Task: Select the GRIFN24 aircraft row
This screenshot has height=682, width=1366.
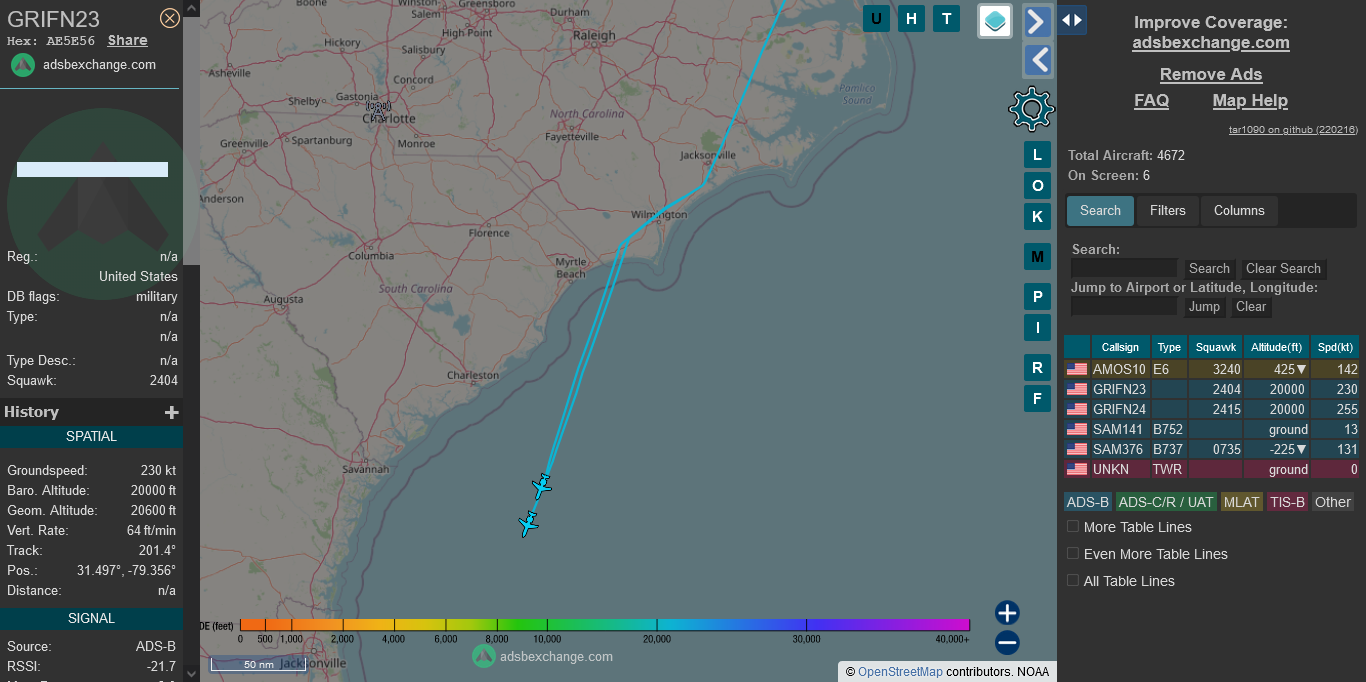Action: (1211, 409)
